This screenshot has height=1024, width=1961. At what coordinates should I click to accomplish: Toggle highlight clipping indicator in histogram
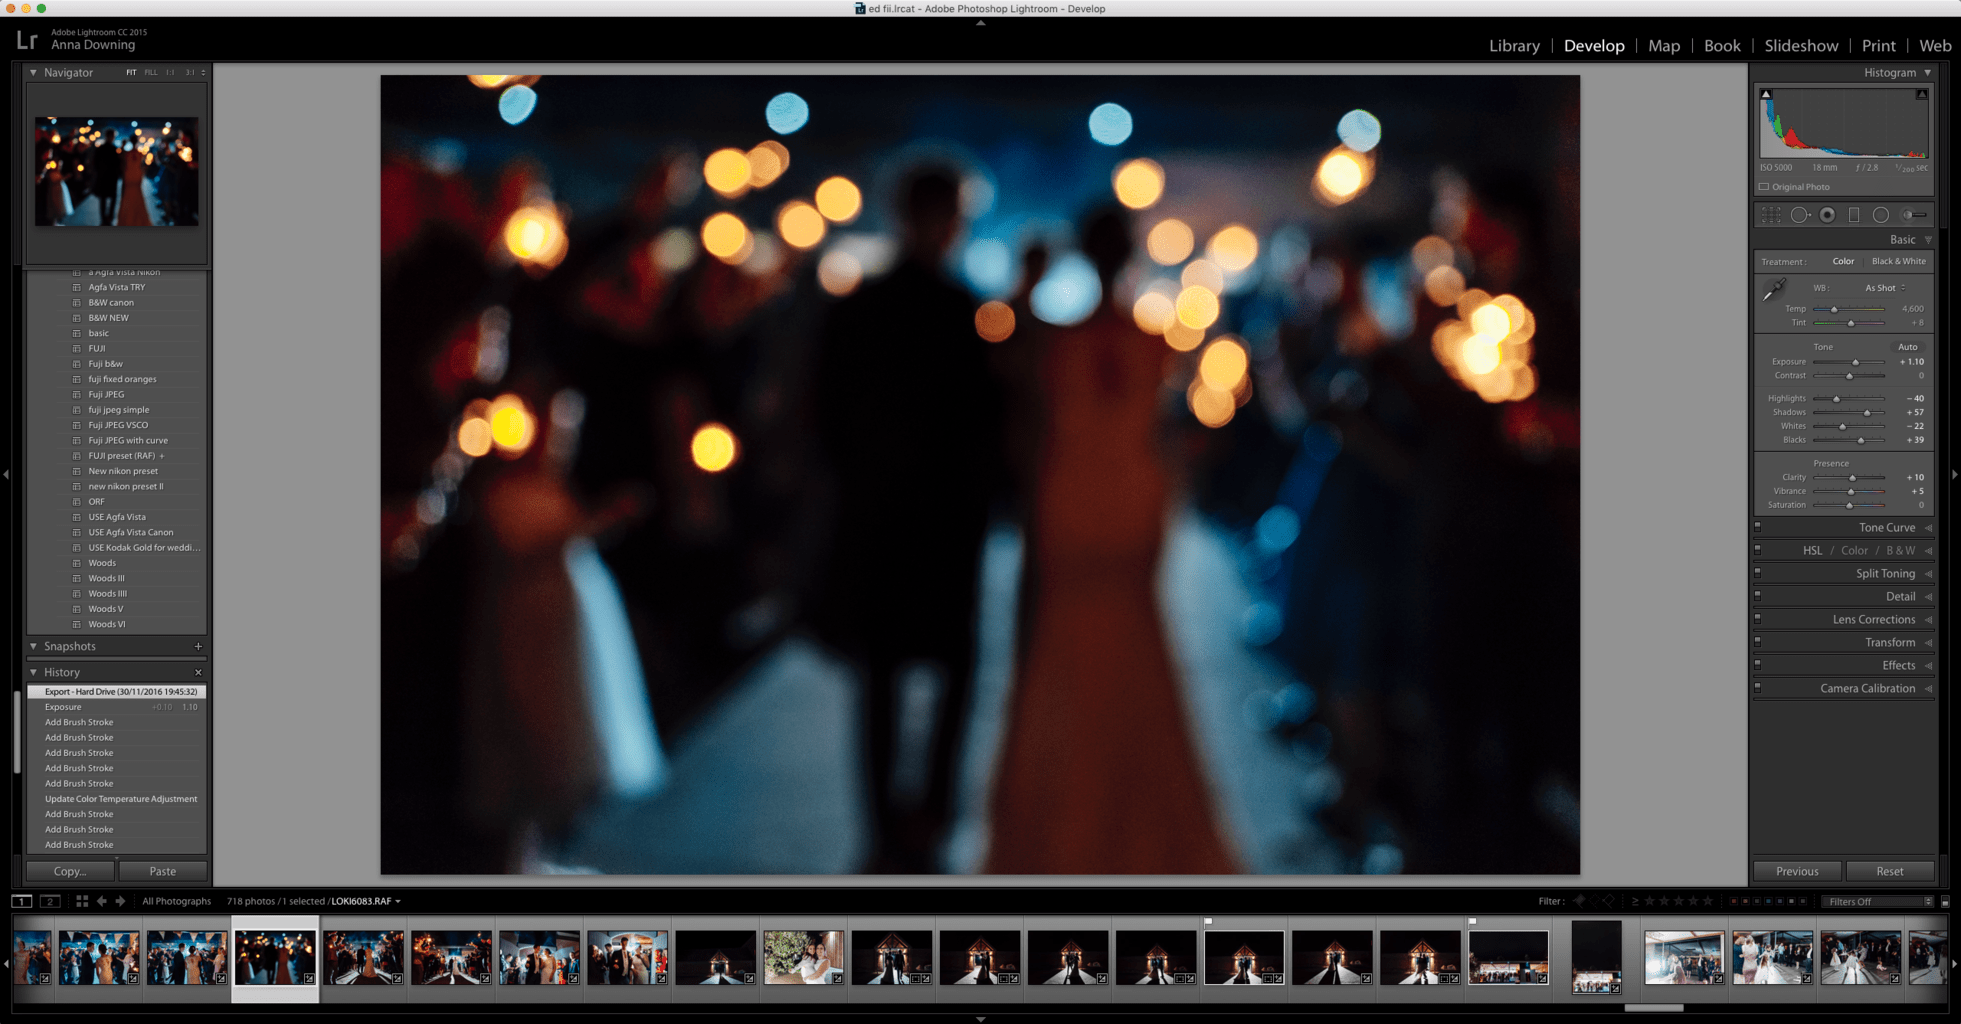pos(1922,94)
